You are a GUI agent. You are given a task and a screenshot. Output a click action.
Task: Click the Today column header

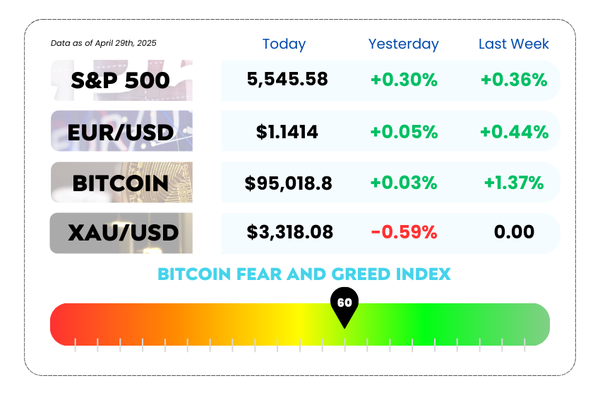pyautogui.click(x=284, y=44)
